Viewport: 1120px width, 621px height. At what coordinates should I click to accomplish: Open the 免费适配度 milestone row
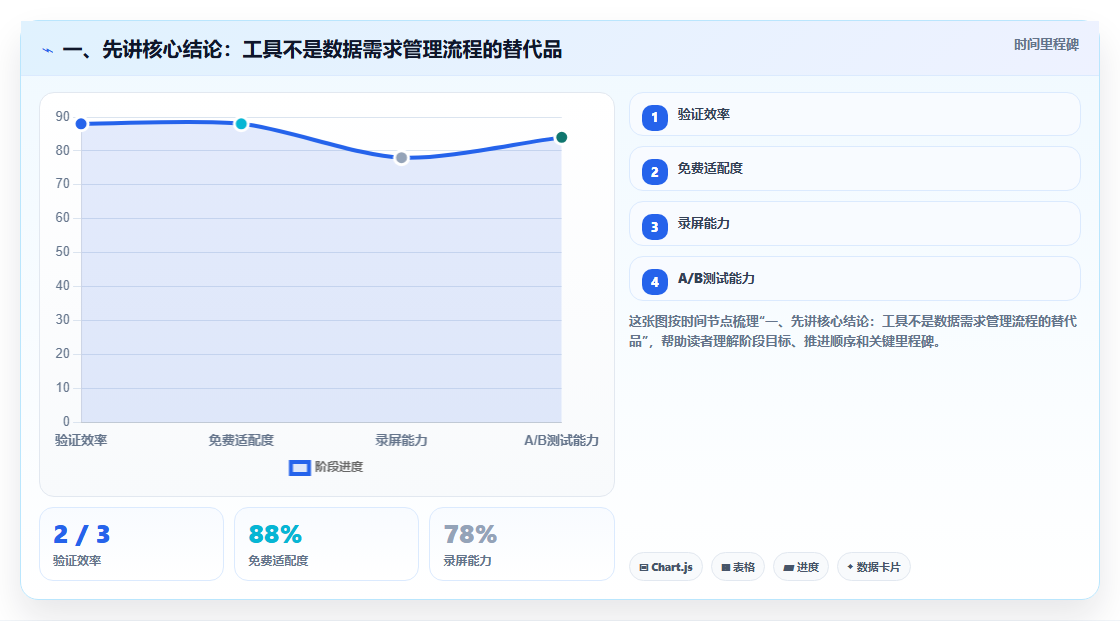tap(854, 169)
